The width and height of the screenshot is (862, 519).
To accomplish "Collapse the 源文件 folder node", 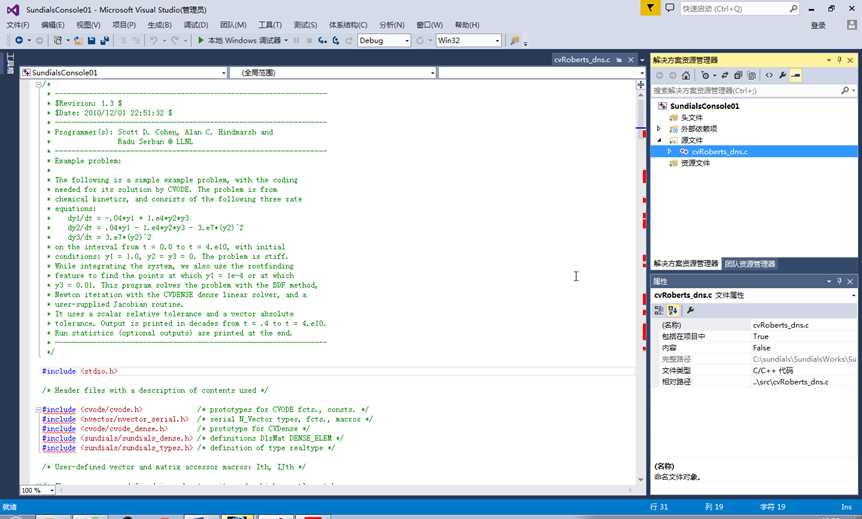I will 659,140.
